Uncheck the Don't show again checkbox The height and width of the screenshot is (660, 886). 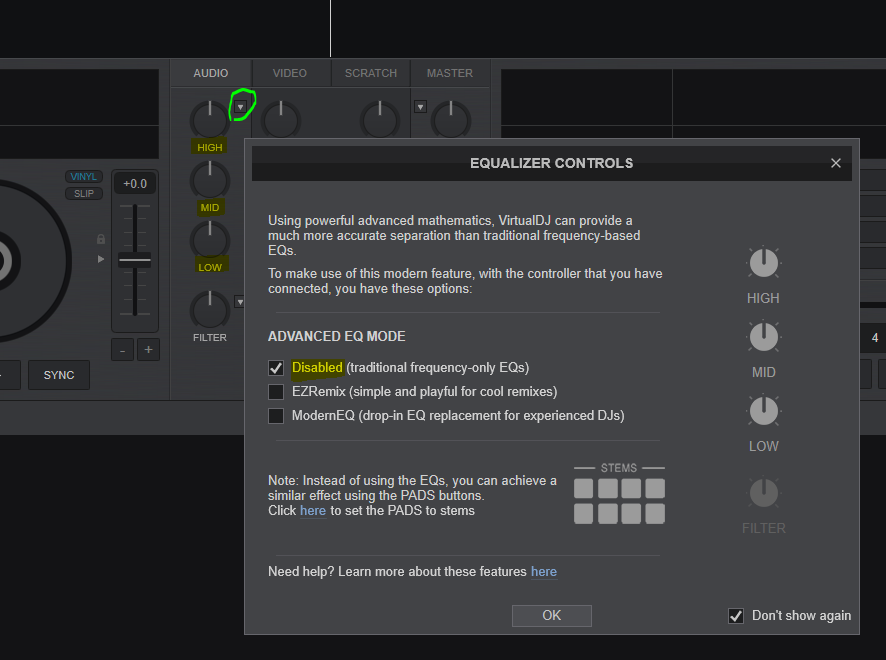tap(736, 615)
